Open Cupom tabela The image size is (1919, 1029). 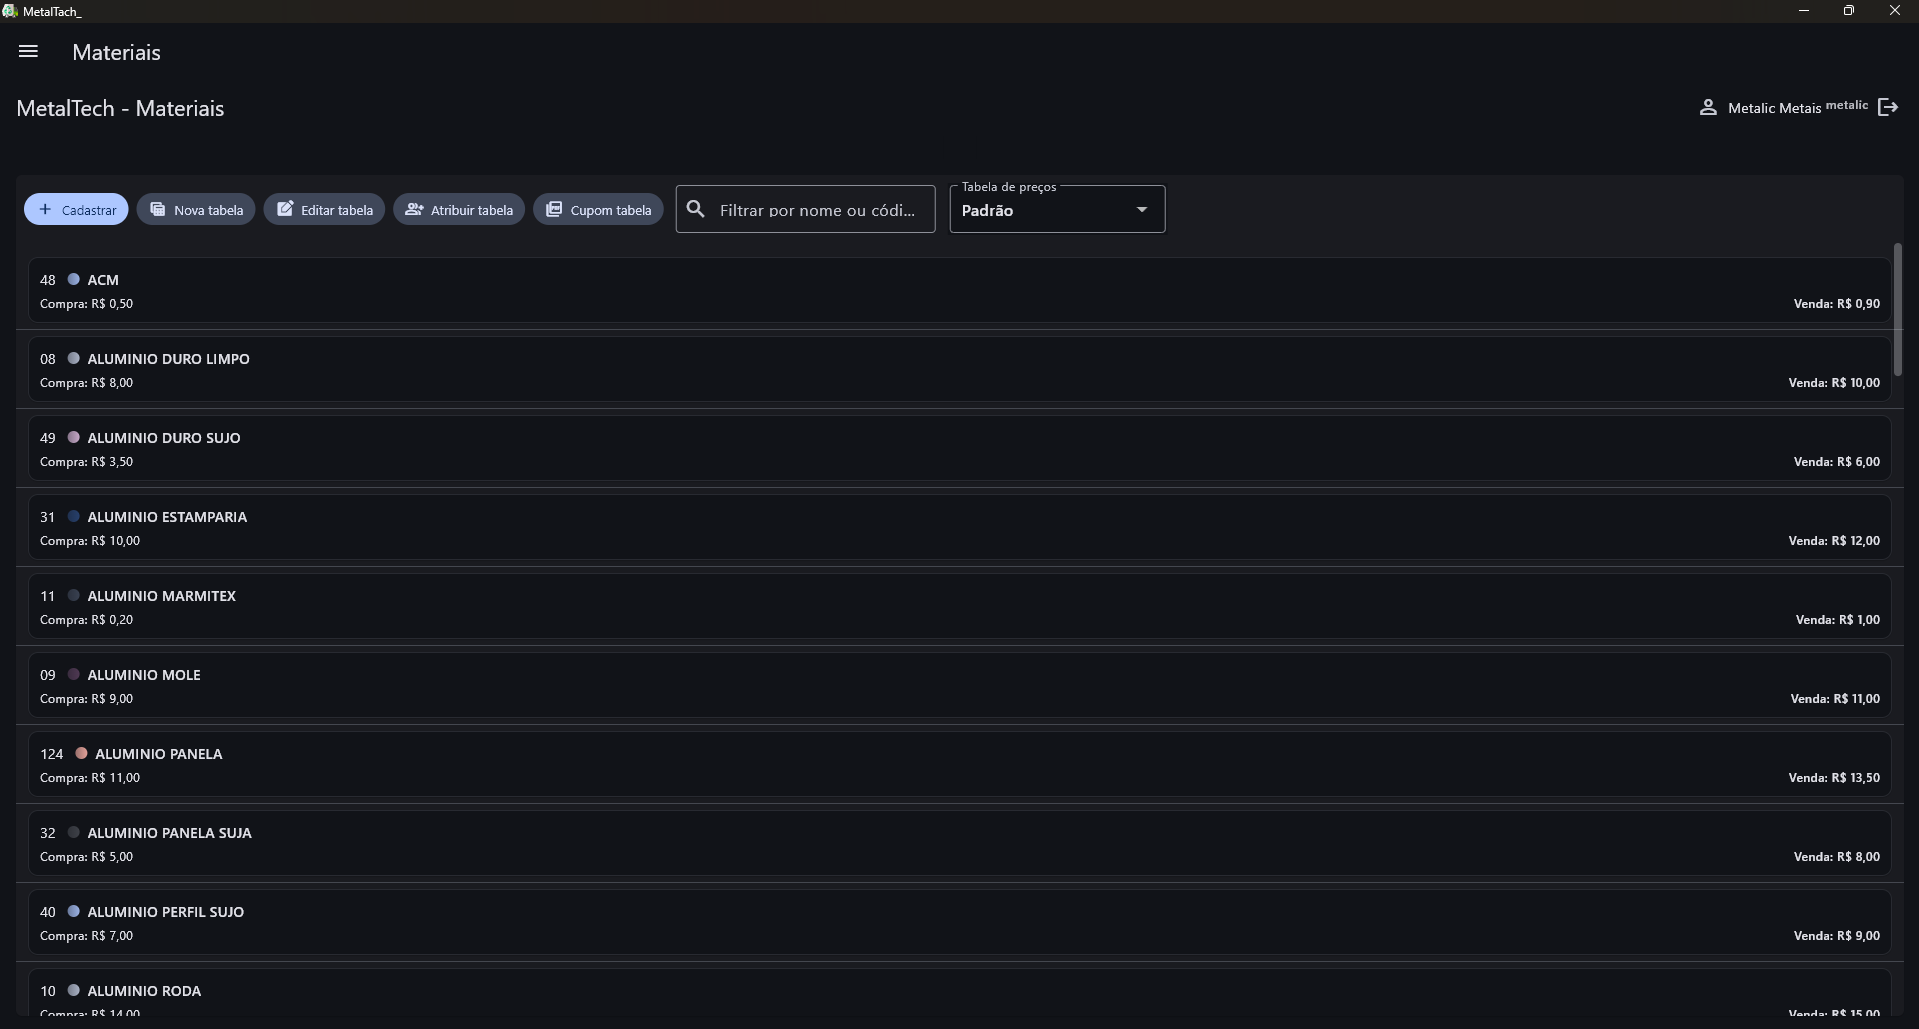[x=598, y=209]
